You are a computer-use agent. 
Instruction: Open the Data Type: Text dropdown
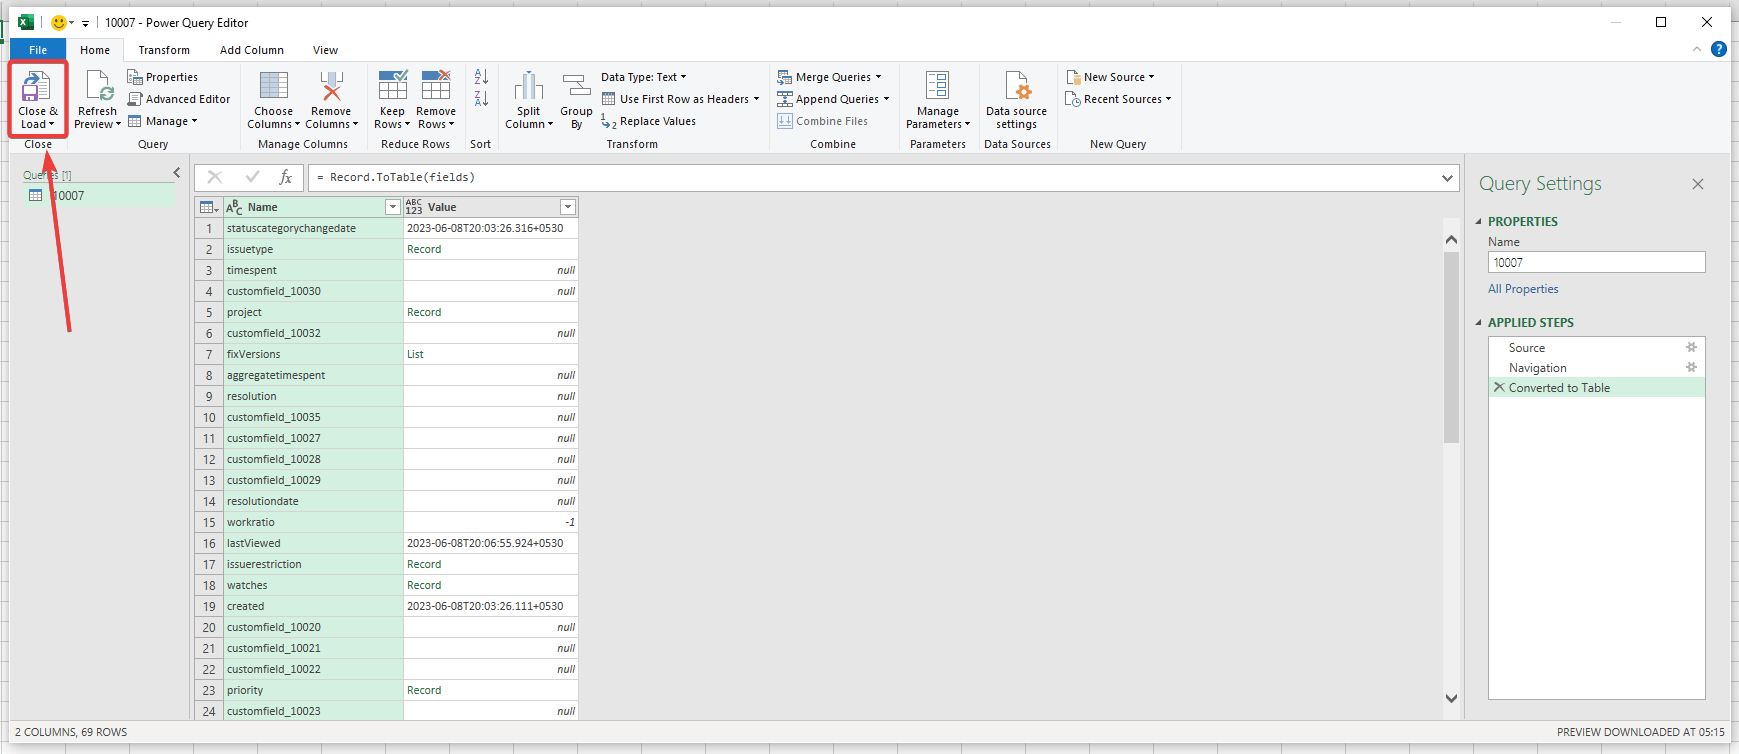click(x=644, y=77)
